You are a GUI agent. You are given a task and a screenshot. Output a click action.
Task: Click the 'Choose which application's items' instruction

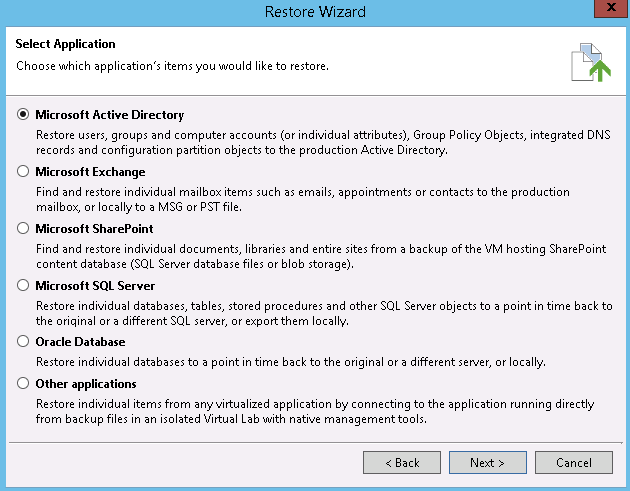[x=172, y=66]
